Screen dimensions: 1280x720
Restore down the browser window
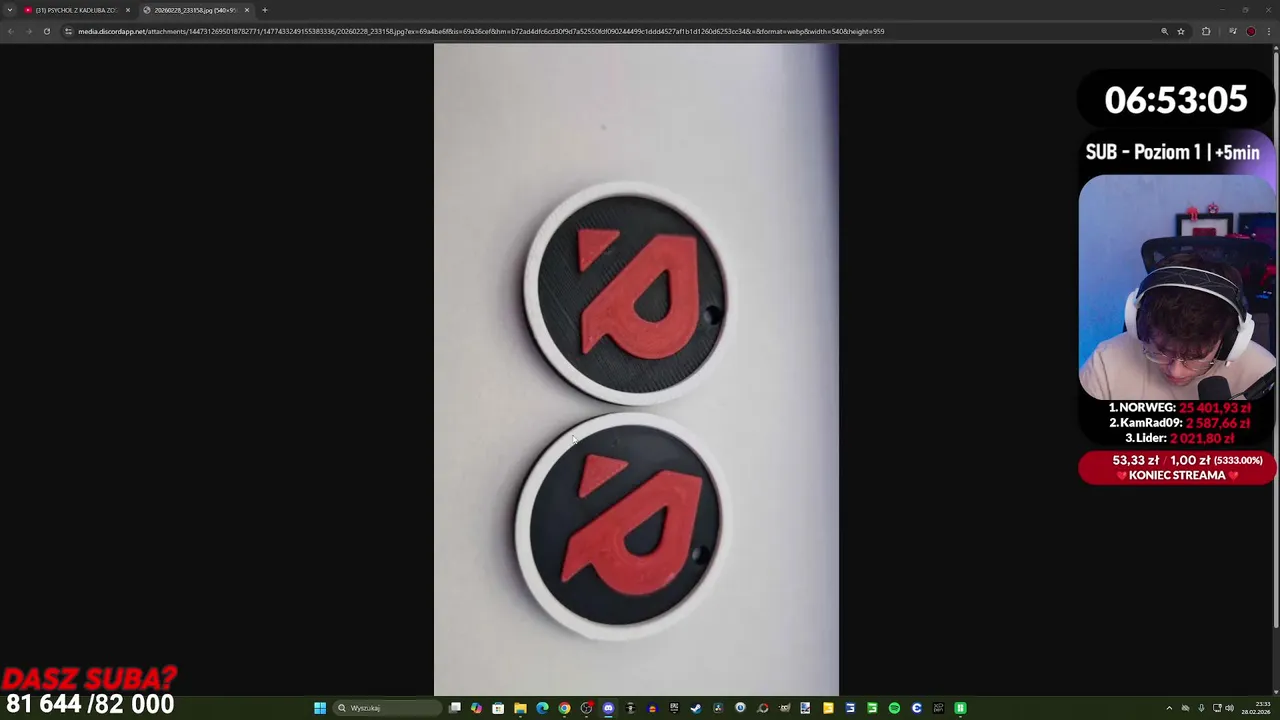click(x=1245, y=10)
